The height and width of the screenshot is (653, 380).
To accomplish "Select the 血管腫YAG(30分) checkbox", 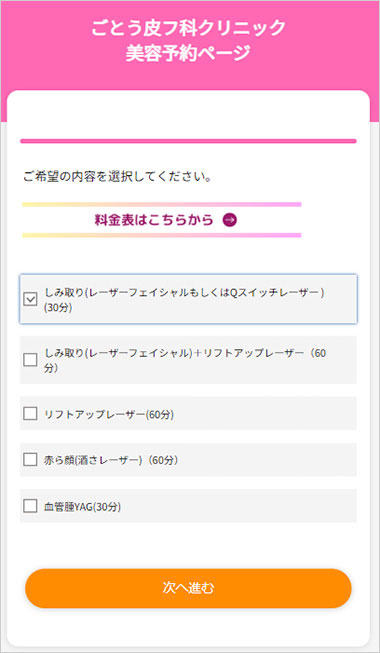I will point(30,506).
